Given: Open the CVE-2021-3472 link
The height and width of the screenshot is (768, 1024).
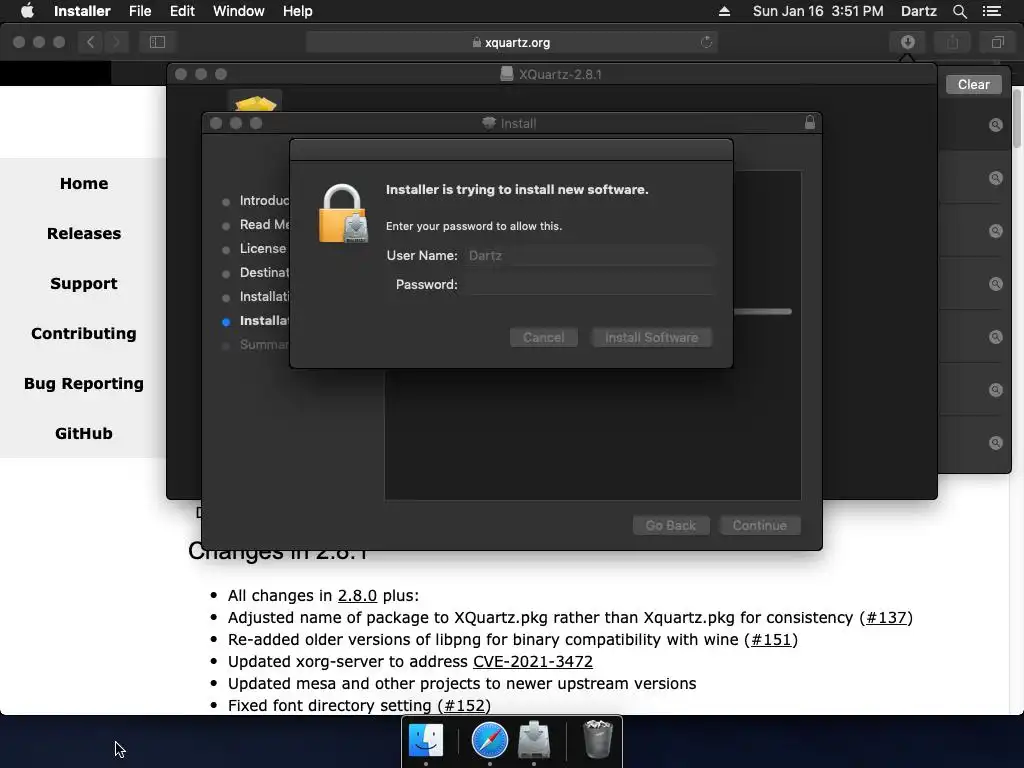Looking at the screenshot, I should coord(533,662).
